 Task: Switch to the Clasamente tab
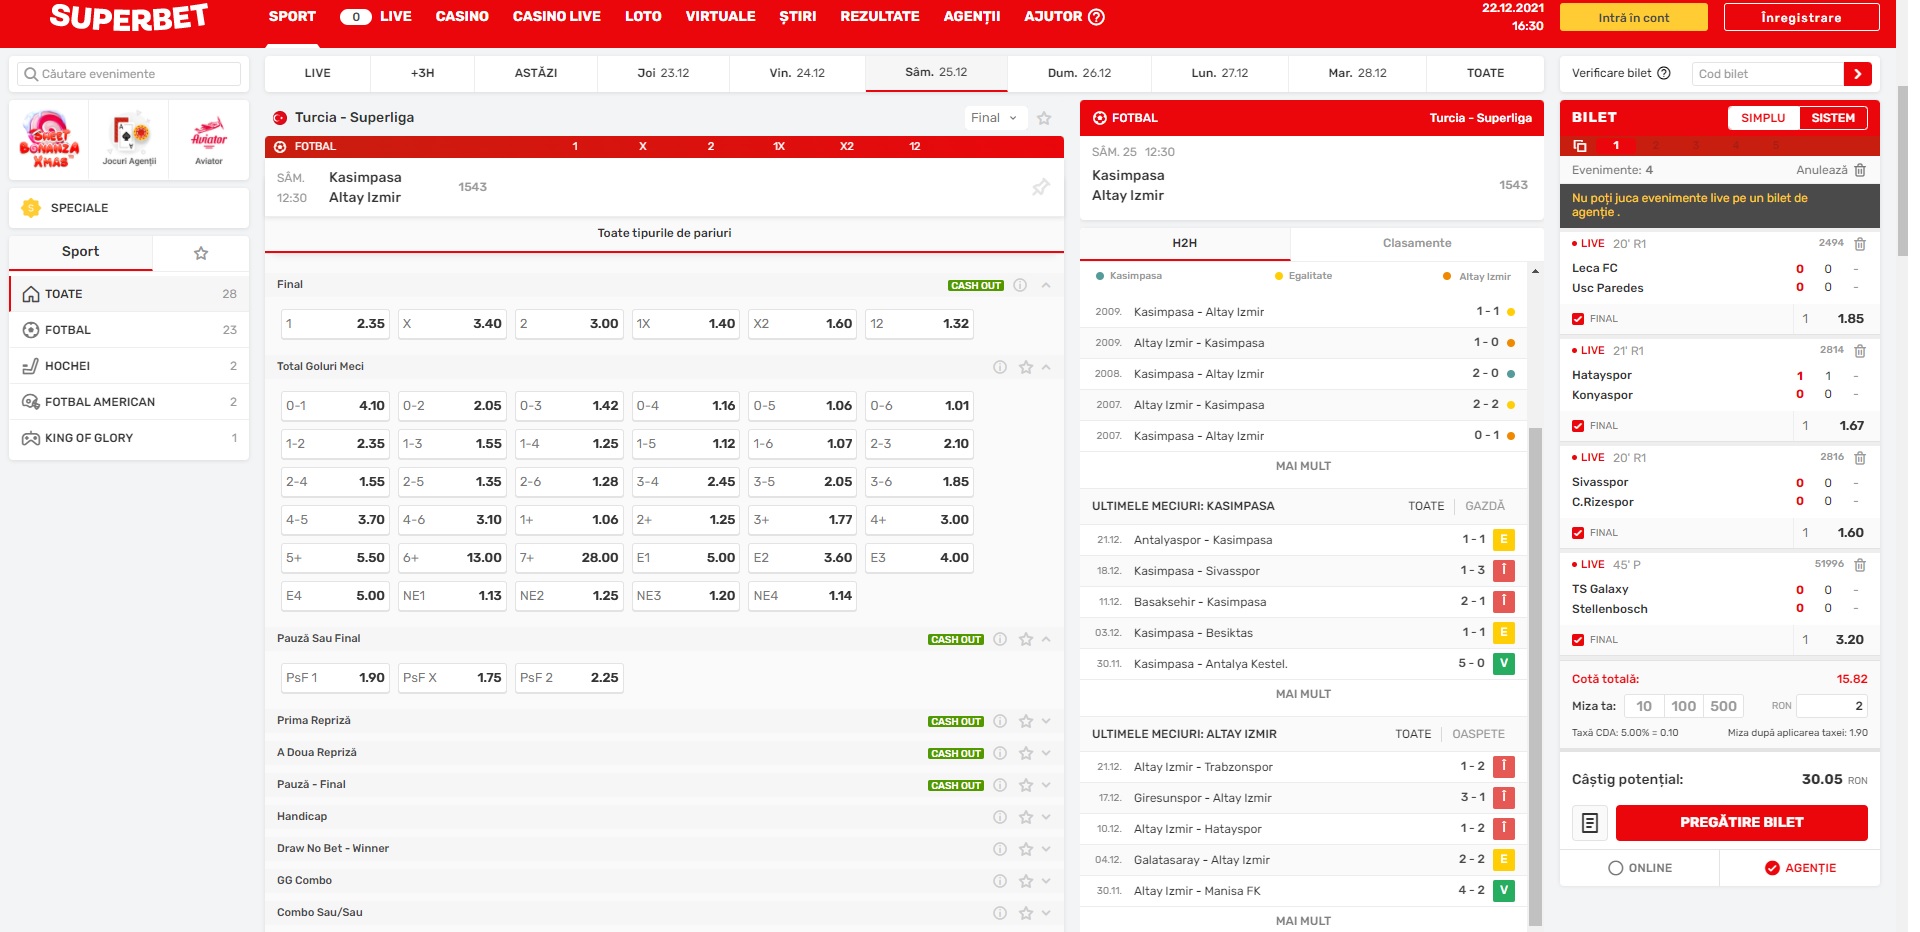[1416, 243]
